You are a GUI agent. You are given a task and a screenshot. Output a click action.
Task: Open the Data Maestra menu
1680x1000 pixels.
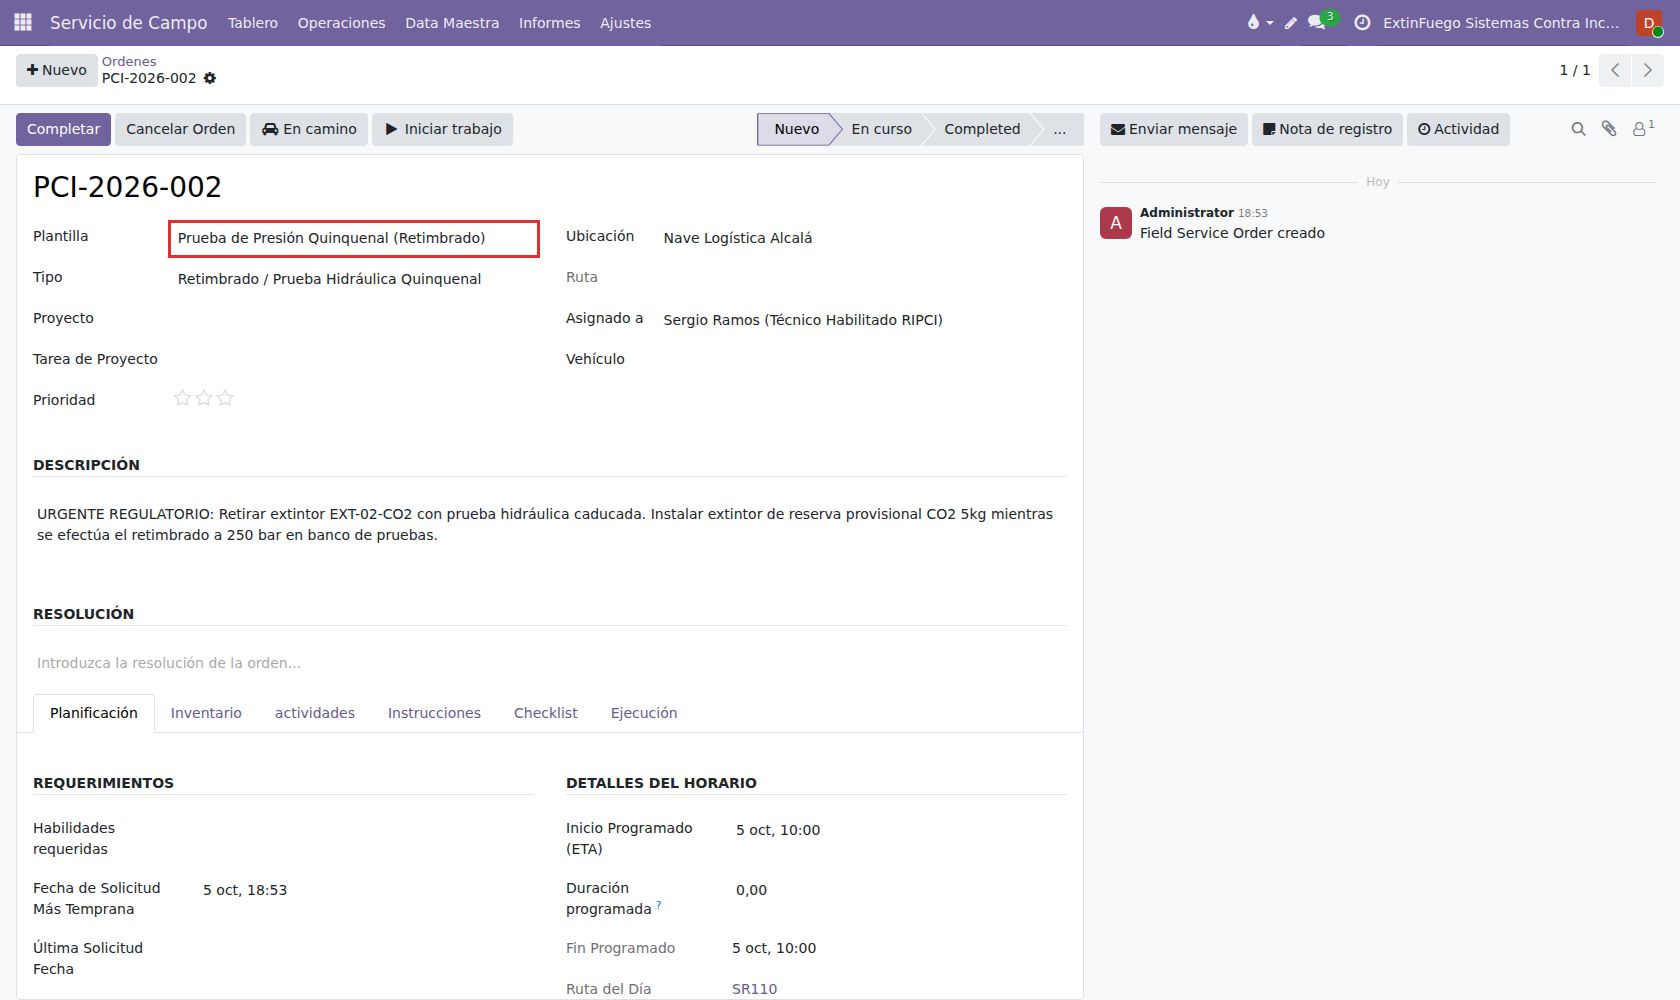pos(452,23)
